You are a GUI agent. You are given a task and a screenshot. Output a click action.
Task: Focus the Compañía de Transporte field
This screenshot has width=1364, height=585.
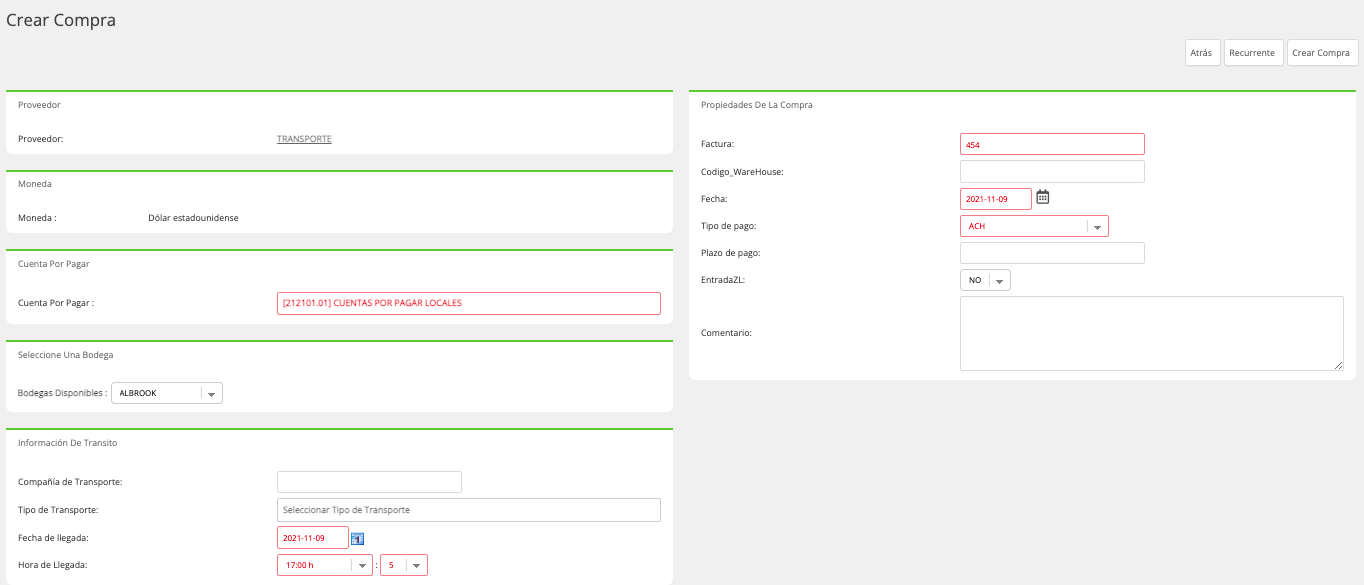click(x=369, y=482)
